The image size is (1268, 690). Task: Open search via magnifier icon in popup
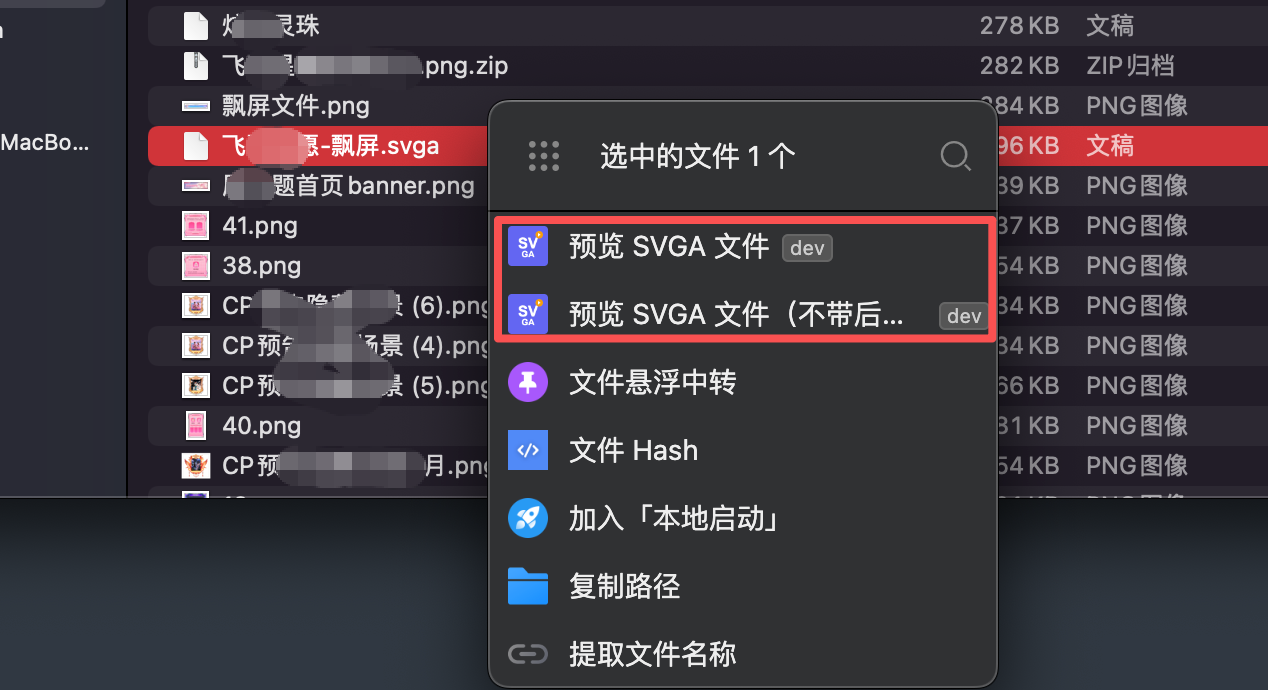[956, 156]
